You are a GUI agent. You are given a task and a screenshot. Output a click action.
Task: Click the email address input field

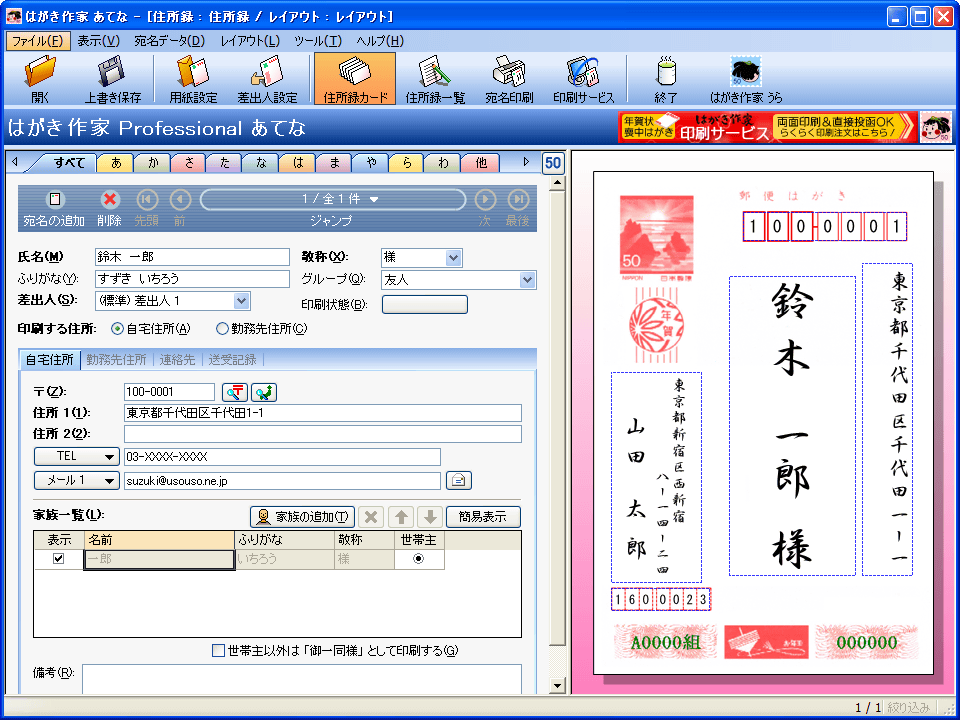point(282,481)
